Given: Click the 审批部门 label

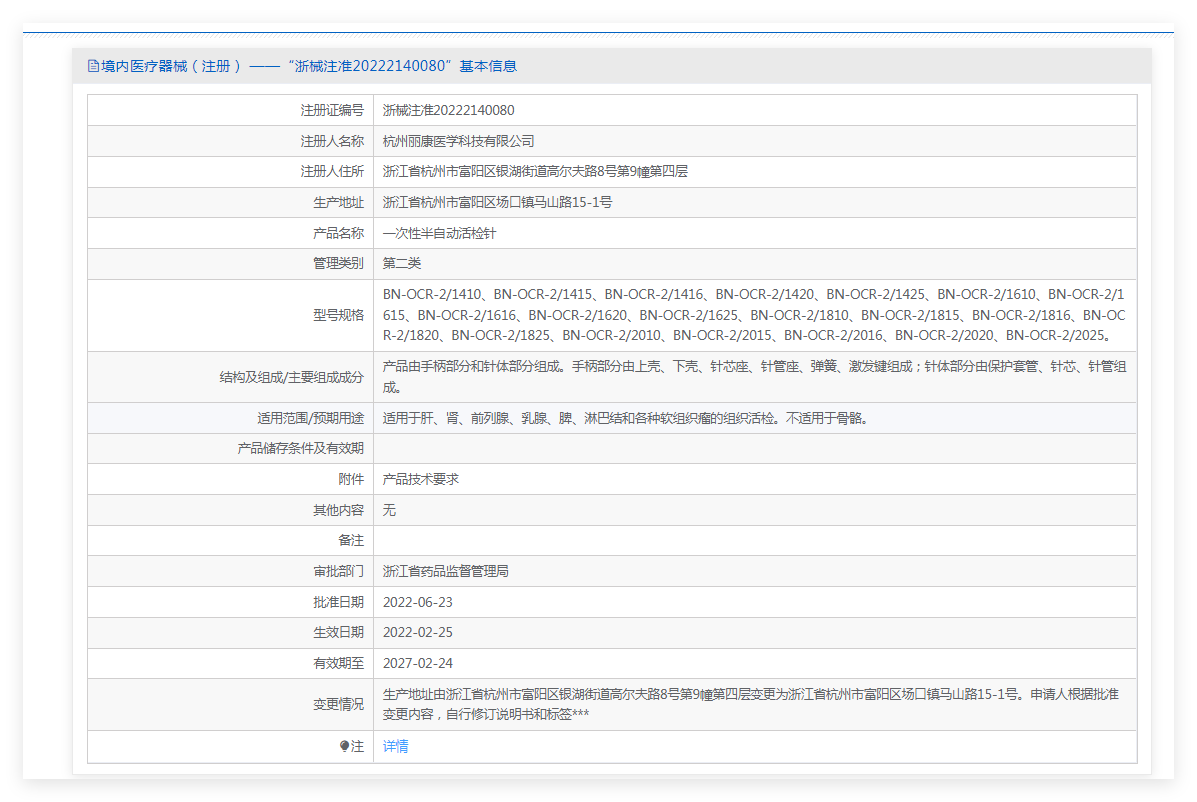Looking at the screenshot, I should point(338,571).
